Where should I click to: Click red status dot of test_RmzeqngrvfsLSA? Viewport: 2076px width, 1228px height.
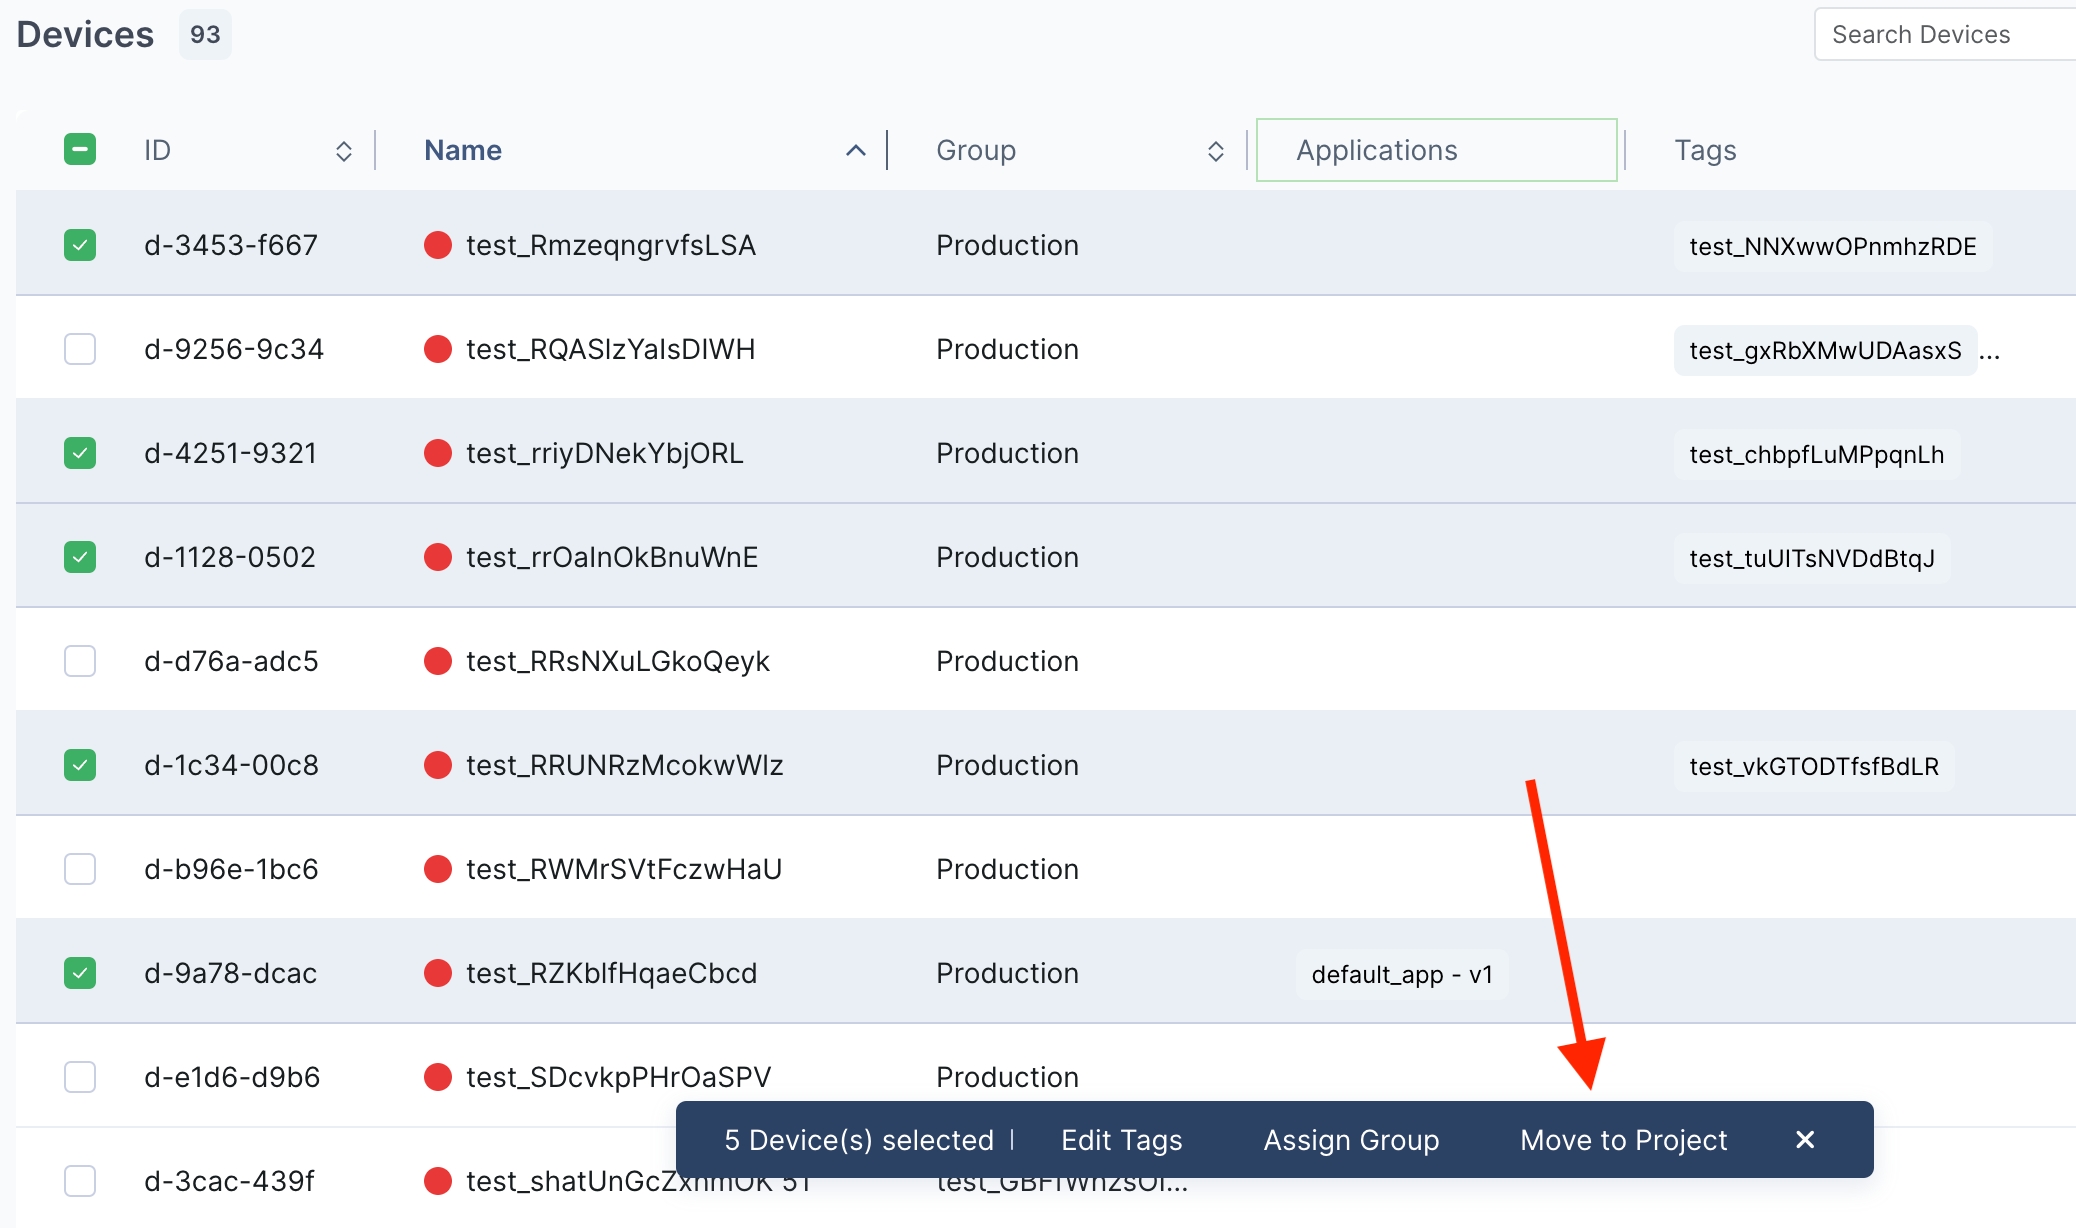click(437, 245)
